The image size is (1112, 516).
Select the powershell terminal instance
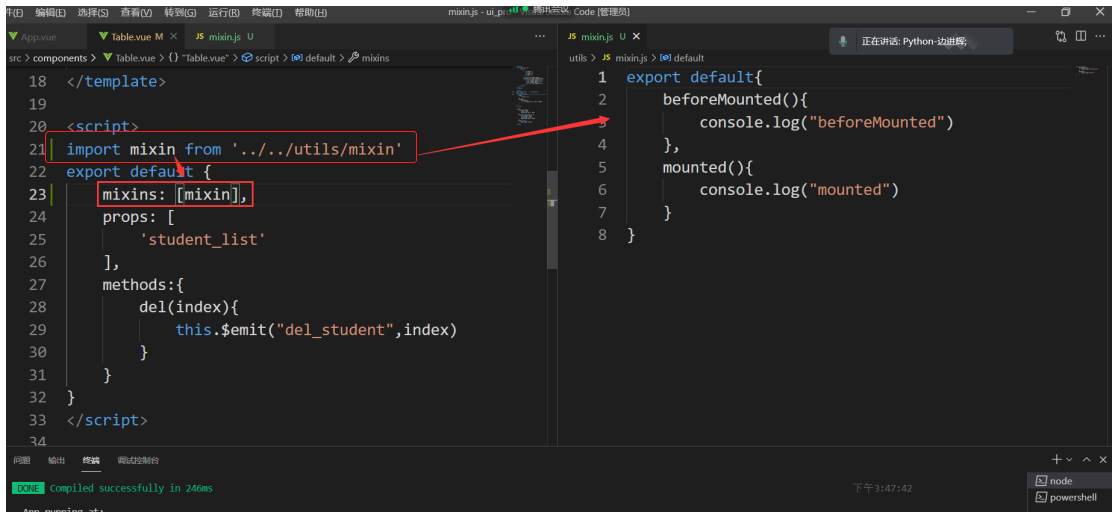tap(1069, 497)
